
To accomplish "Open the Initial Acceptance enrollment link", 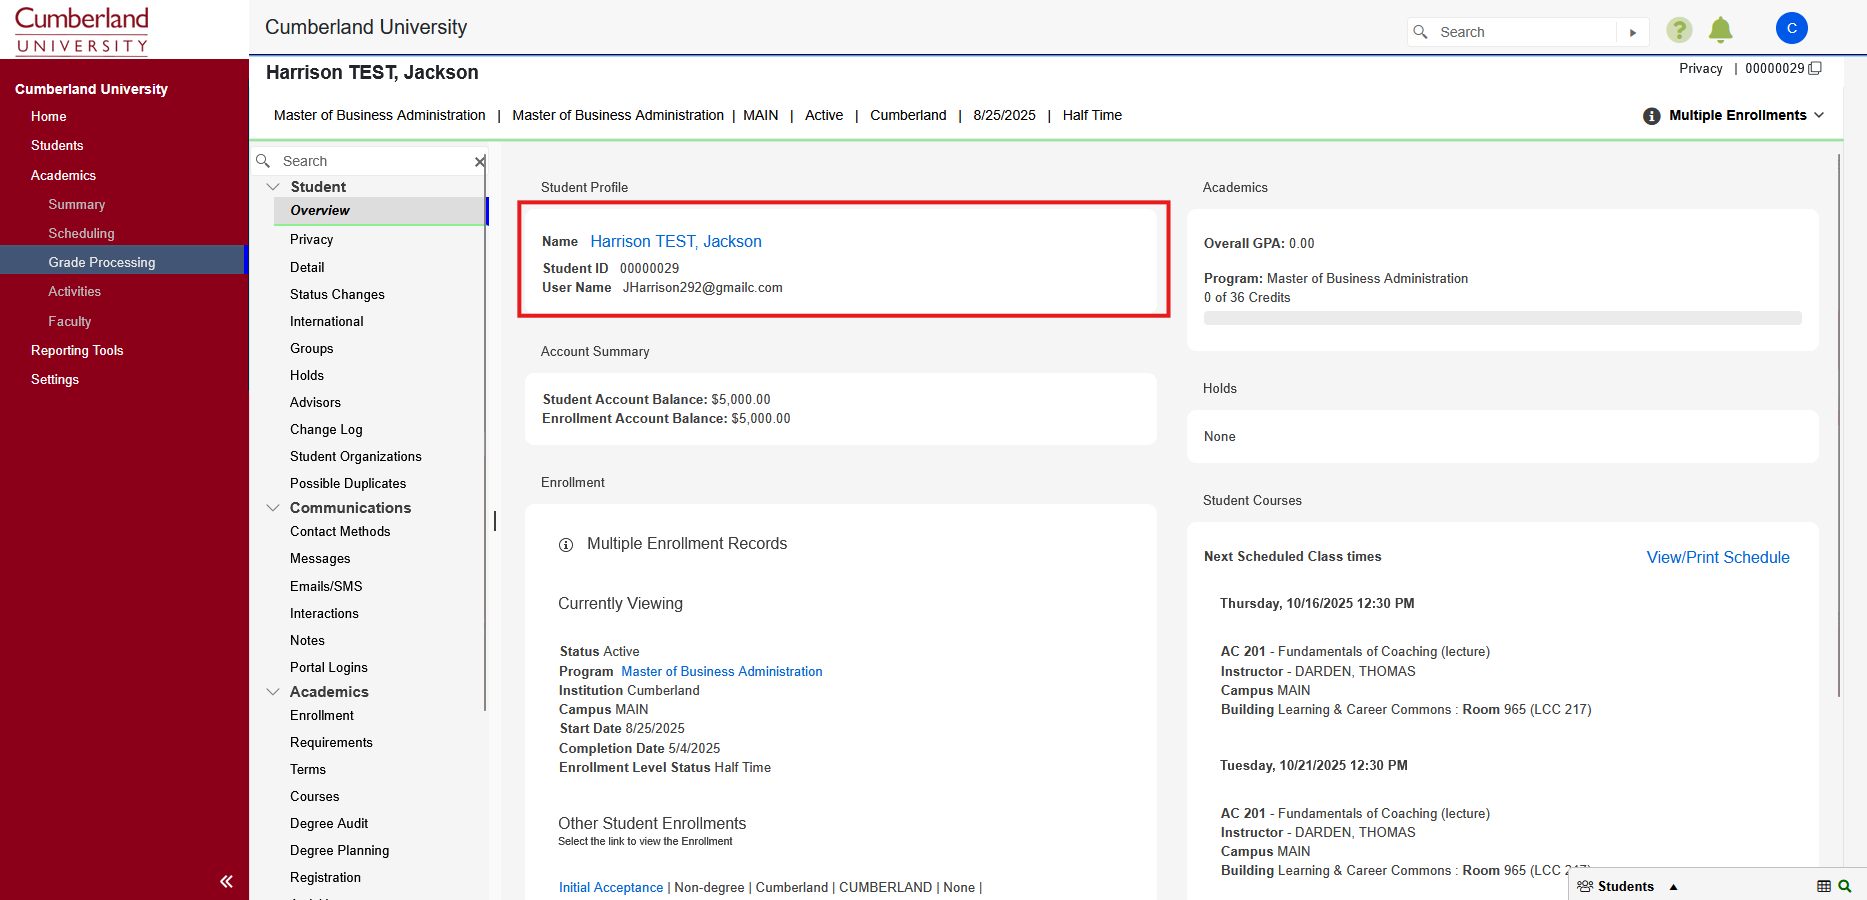I will (611, 887).
